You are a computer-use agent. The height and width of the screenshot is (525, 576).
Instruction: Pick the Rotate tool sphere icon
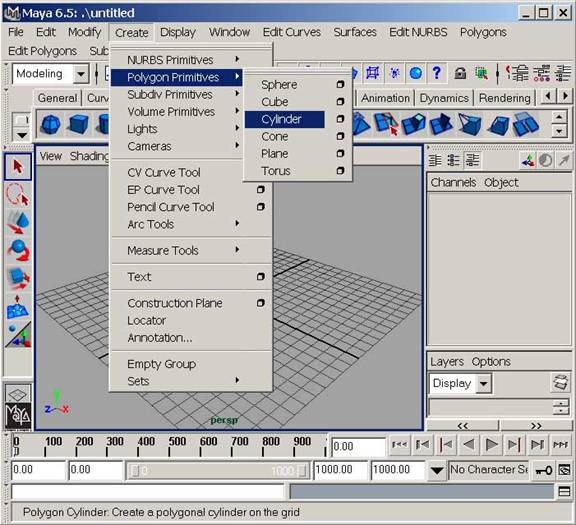point(18,250)
